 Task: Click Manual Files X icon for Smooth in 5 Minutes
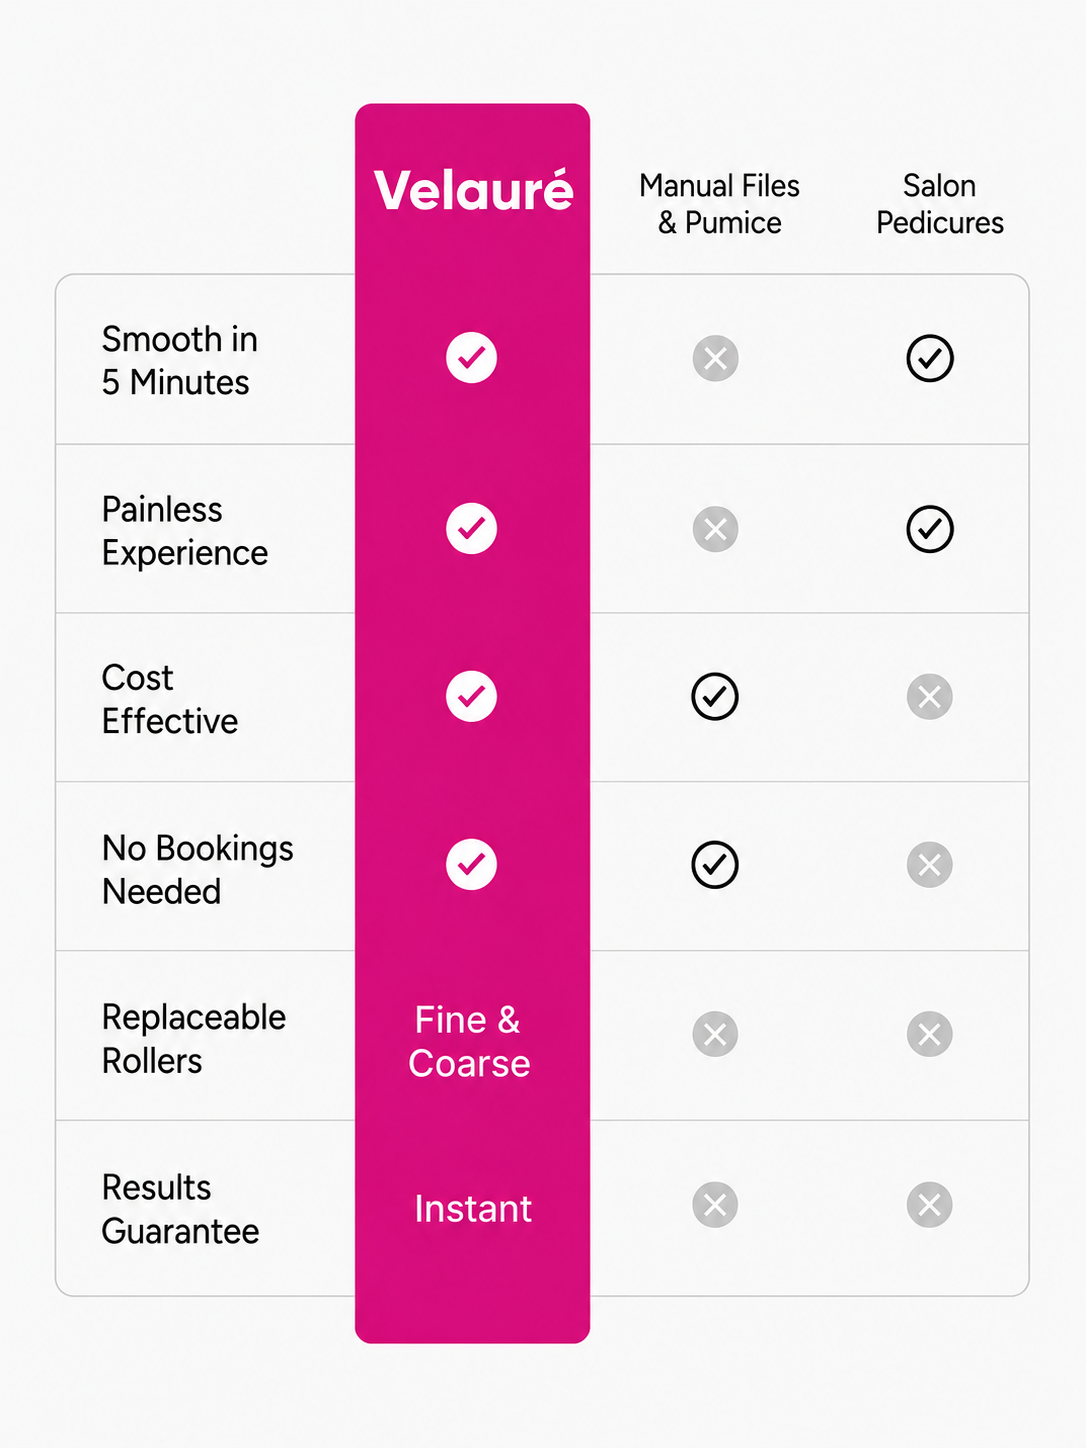coord(715,358)
